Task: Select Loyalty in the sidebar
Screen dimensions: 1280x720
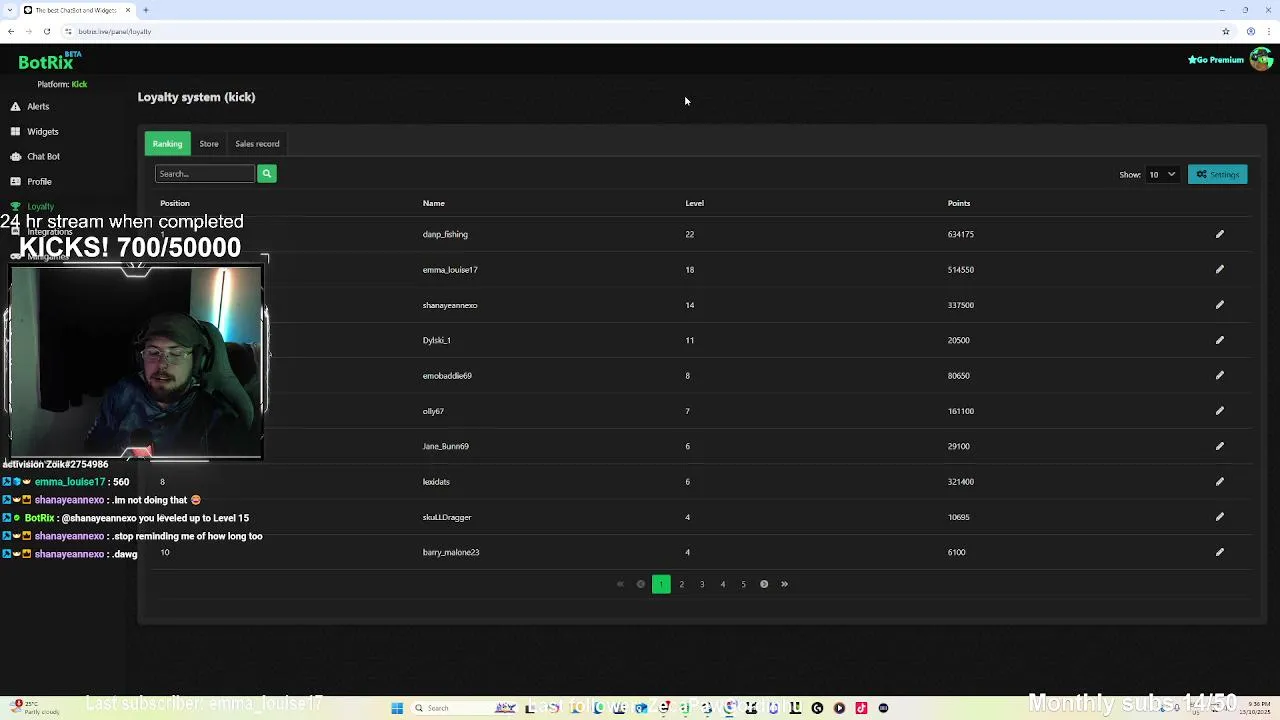Action: coord(40,206)
